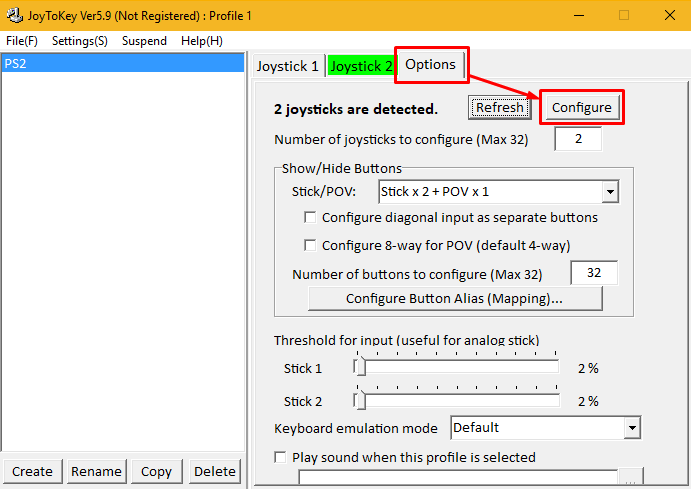Click the Stick 2 '2 %' value
691x489 pixels.
click(588, 401)
